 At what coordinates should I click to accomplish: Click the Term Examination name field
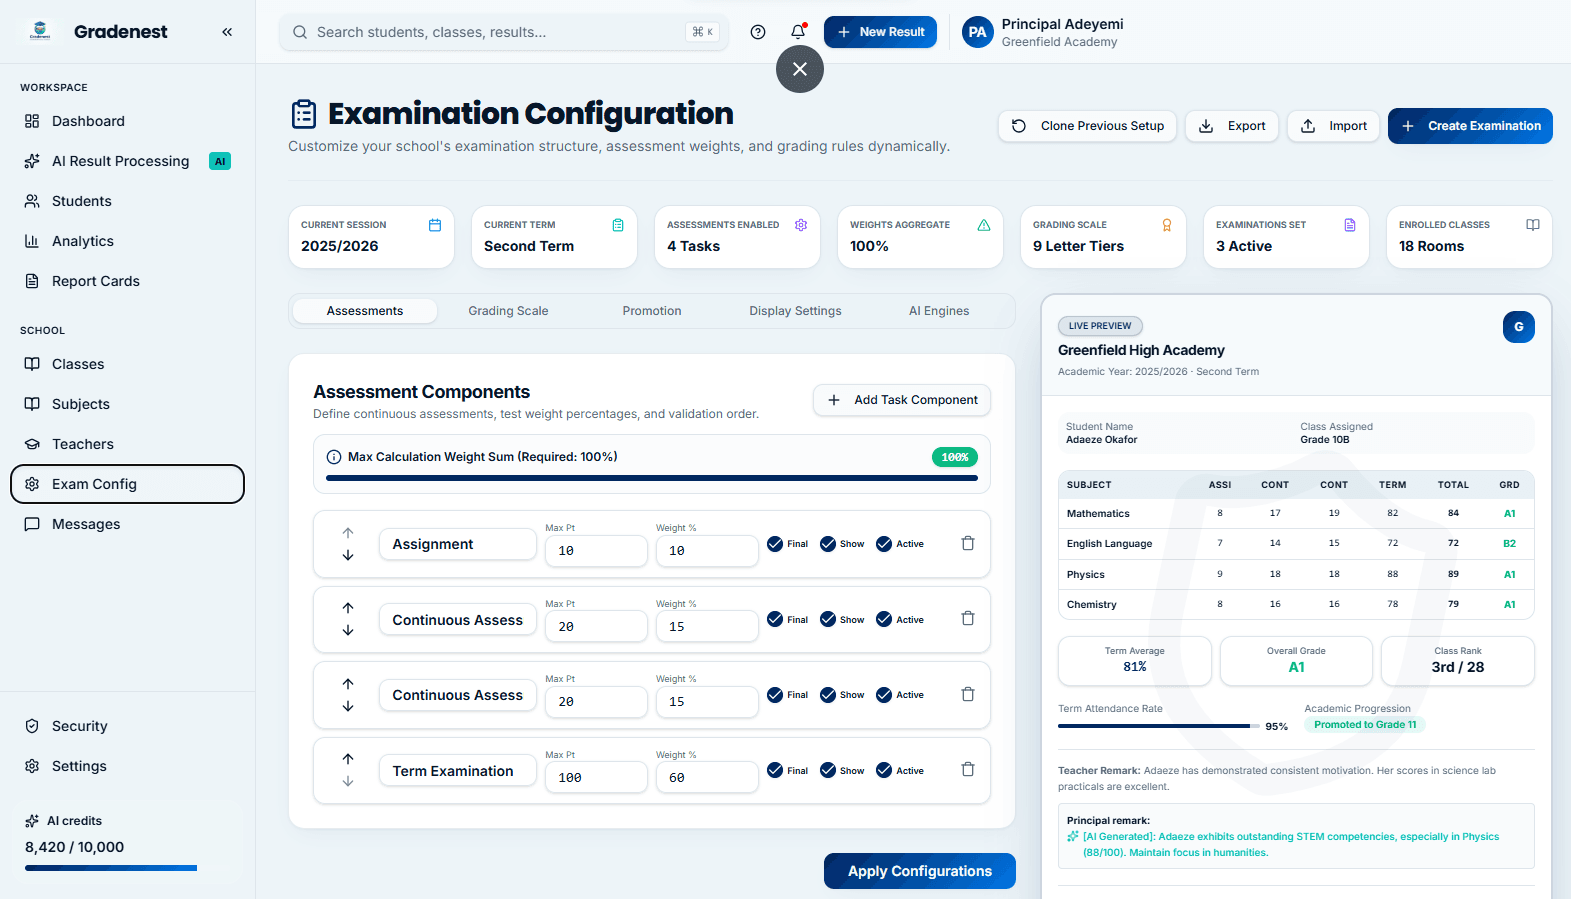pyautogui.click(x=458, y=770)
